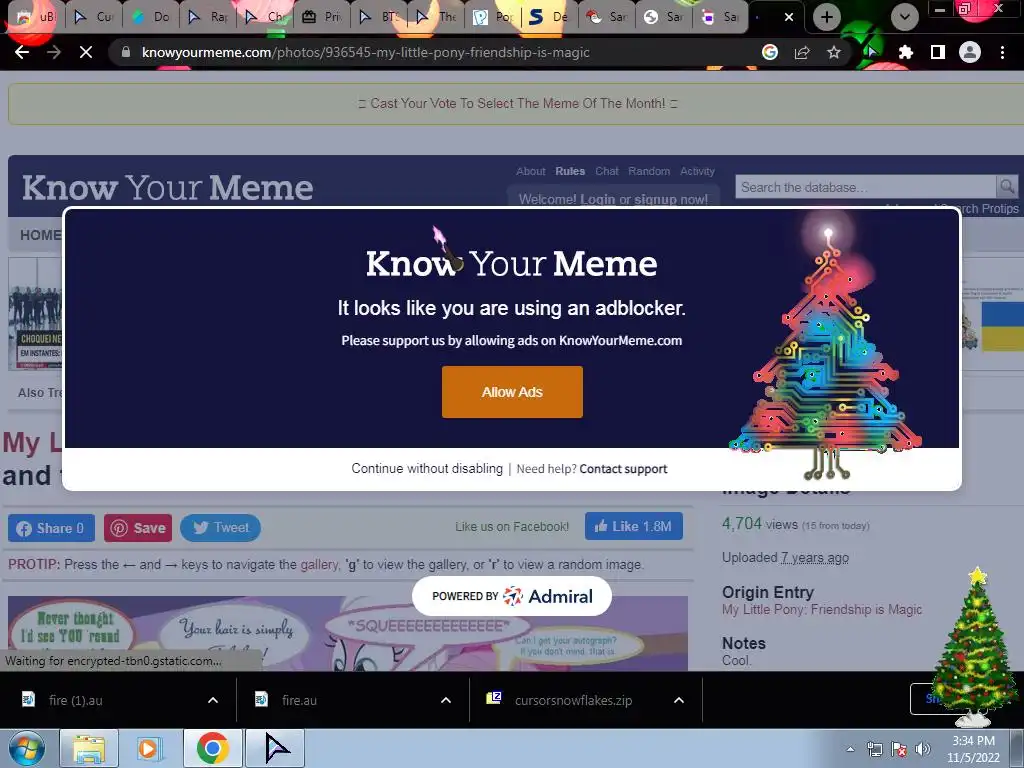Expand options for cursorsnowflakes.zip download
The width and height of the screenshot is (1024, 768).
coord(679,700)
